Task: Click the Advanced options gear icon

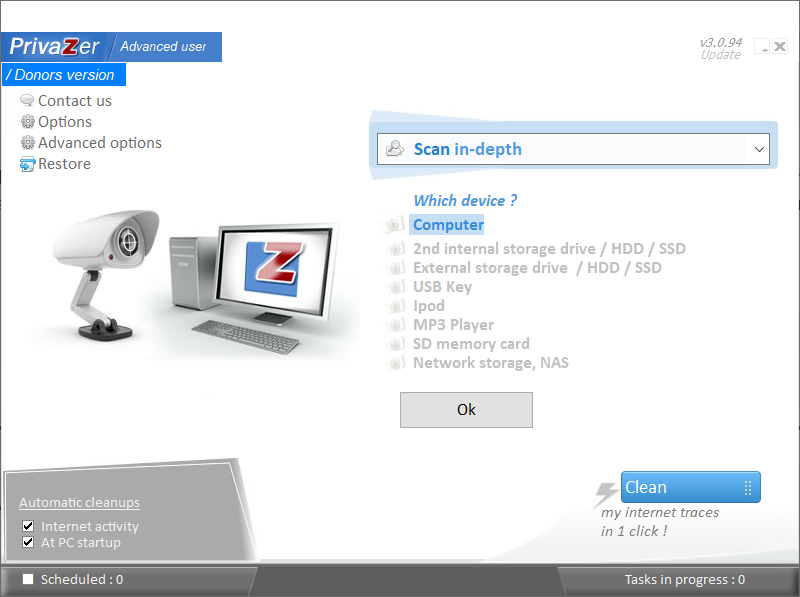Action: pos(28,142)
